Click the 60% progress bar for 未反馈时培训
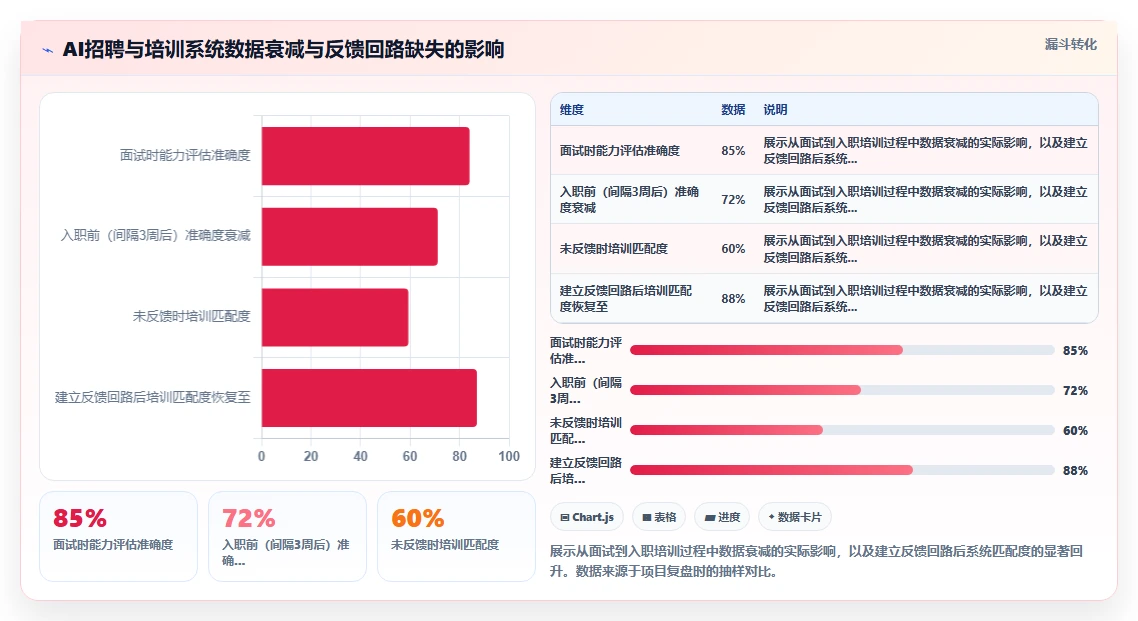The image size is (1138, 621). pos(842,430)
